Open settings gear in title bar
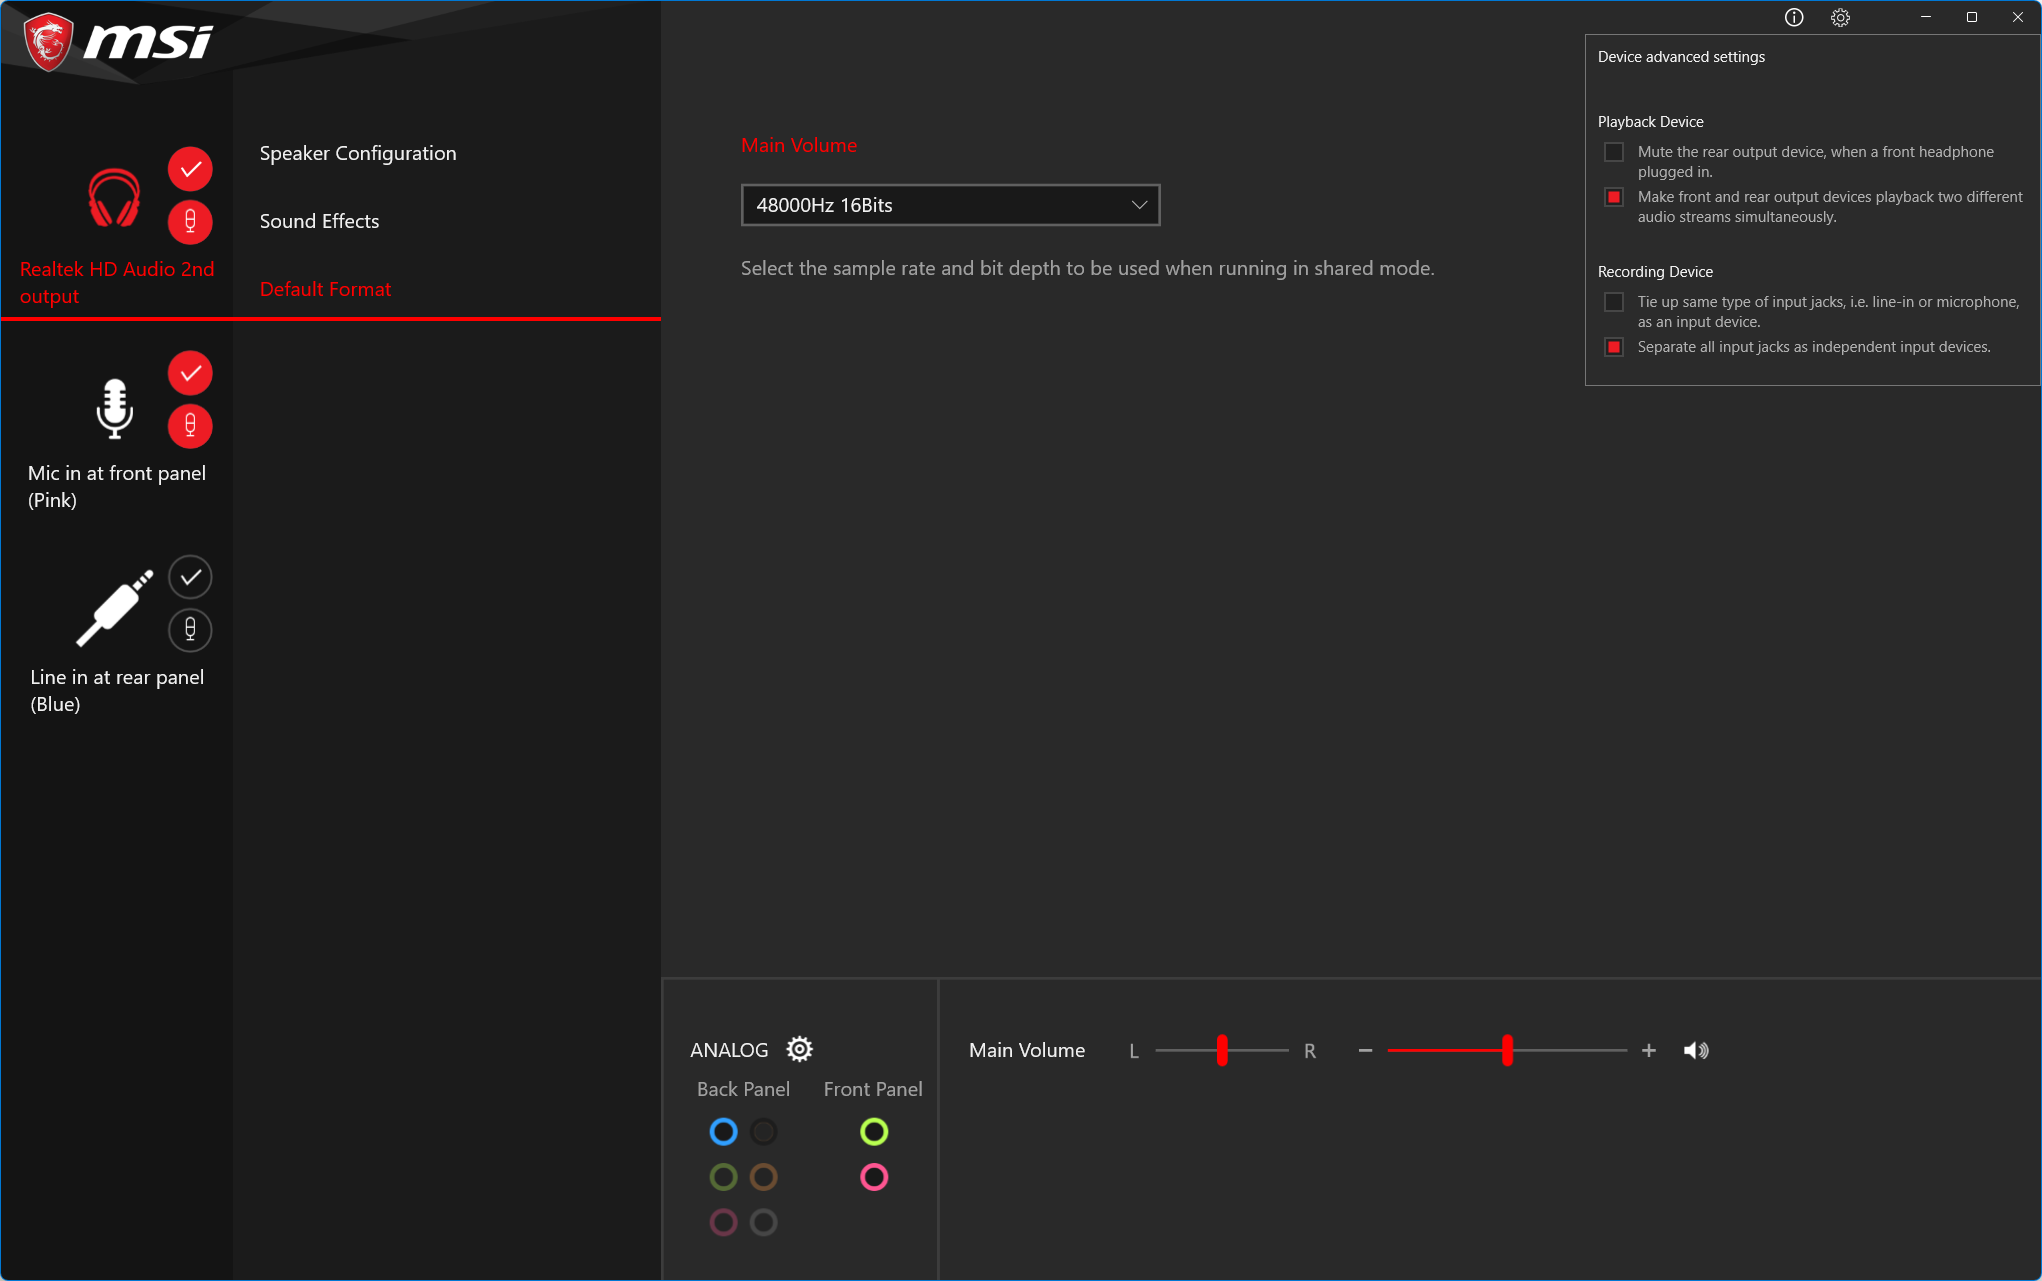The height and width of the screenshot is (1281, 2042). point(1840,17)
